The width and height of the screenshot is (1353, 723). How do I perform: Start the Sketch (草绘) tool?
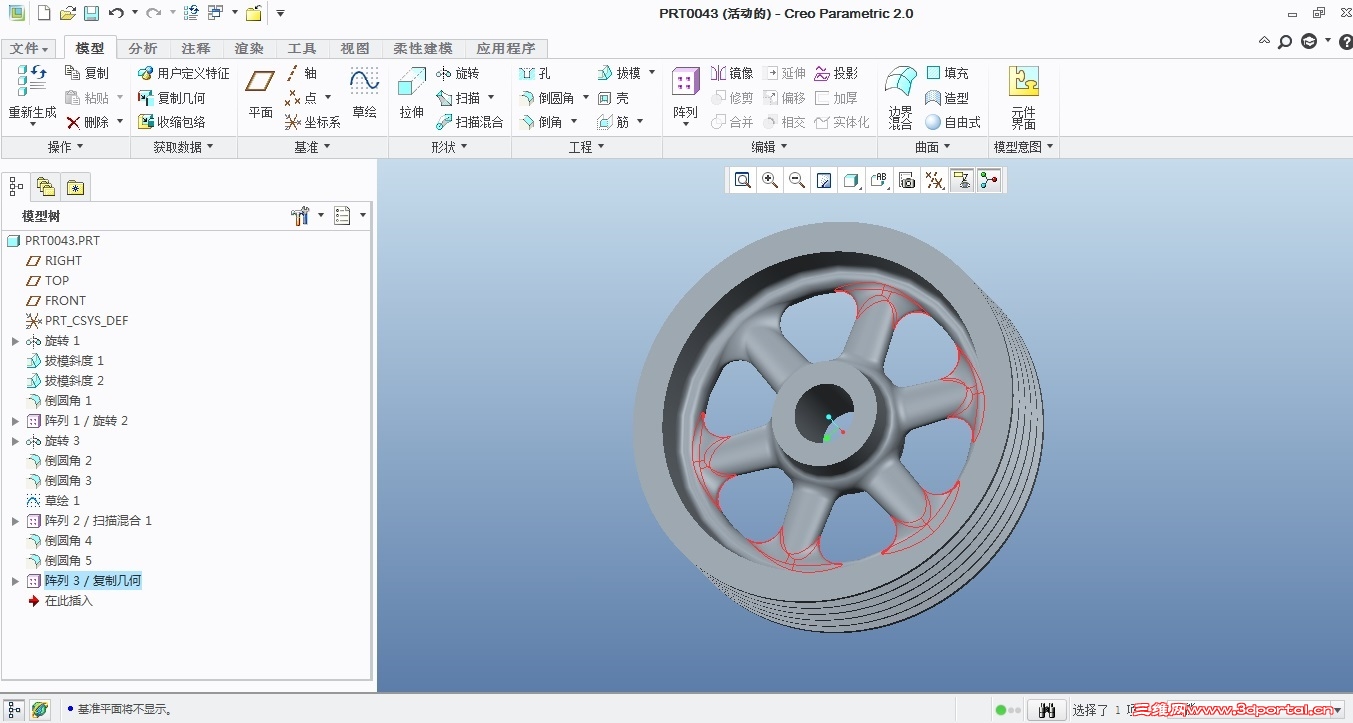click(x=364, y=94)
